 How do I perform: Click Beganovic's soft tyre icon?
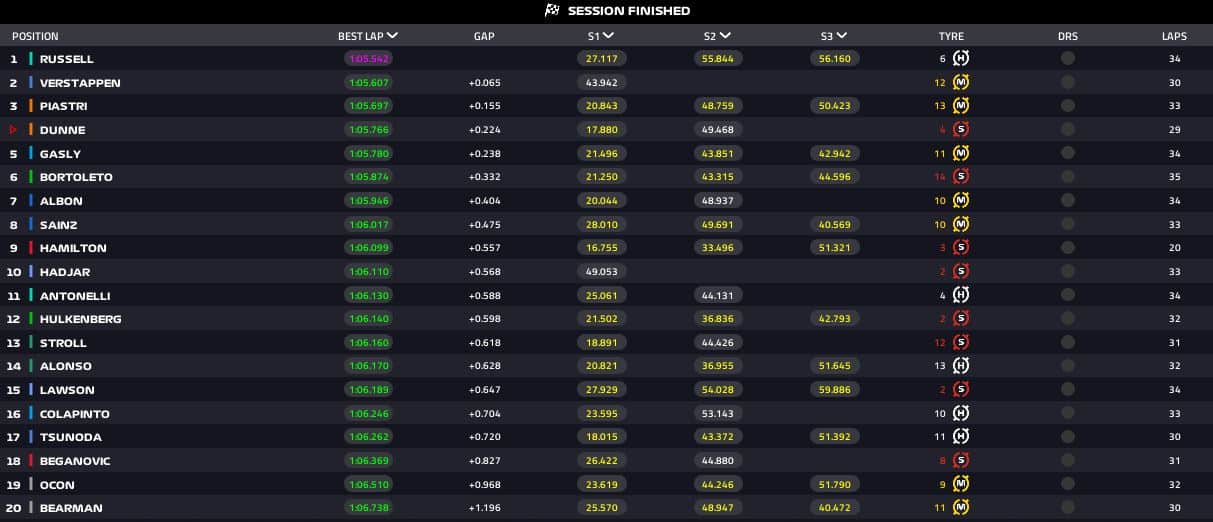[961, 461]
